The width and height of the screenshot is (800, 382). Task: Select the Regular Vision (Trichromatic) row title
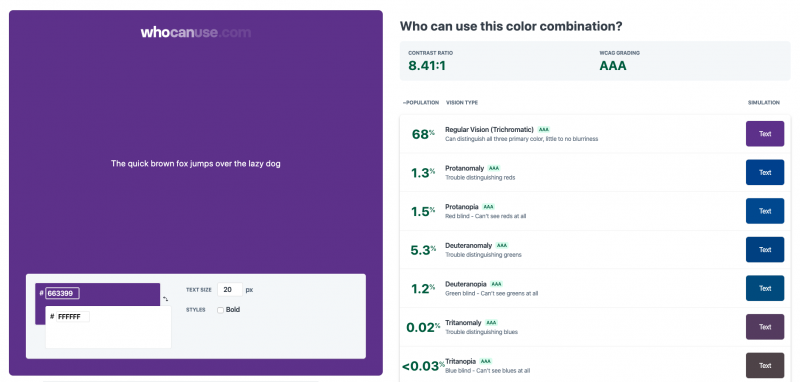click(x=489, y=130)
